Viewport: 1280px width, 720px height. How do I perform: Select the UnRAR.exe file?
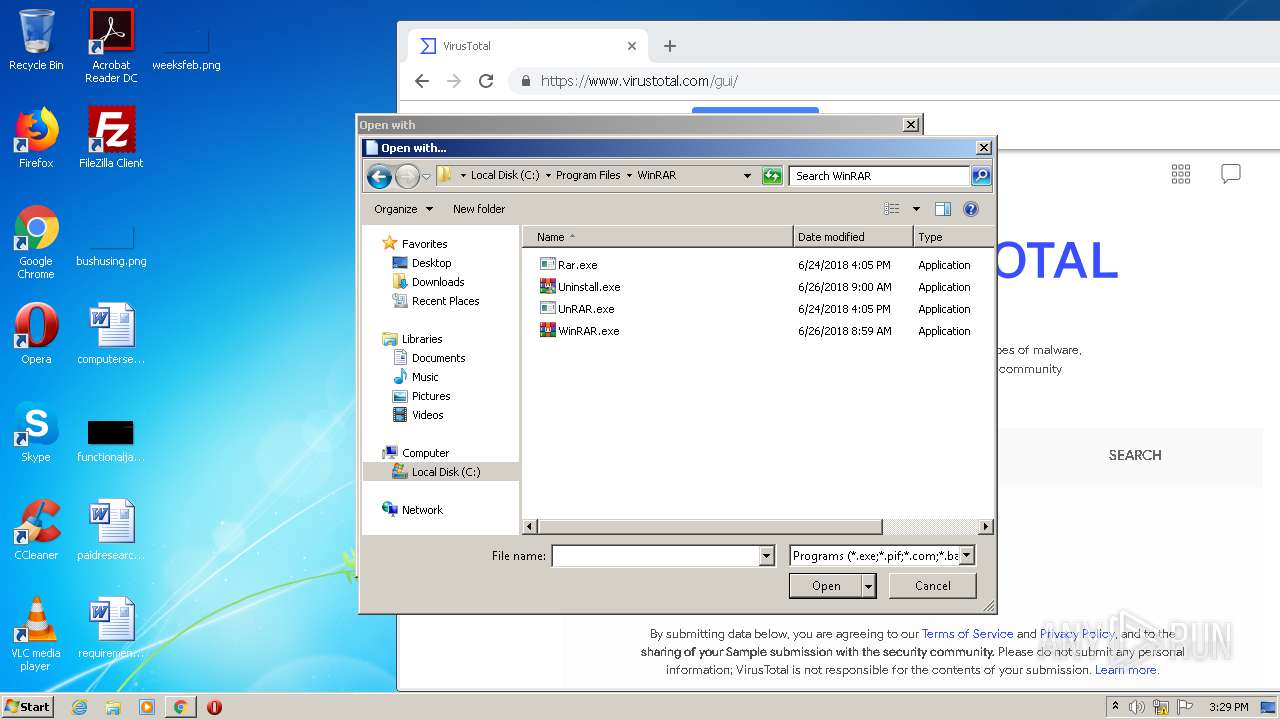577,309
